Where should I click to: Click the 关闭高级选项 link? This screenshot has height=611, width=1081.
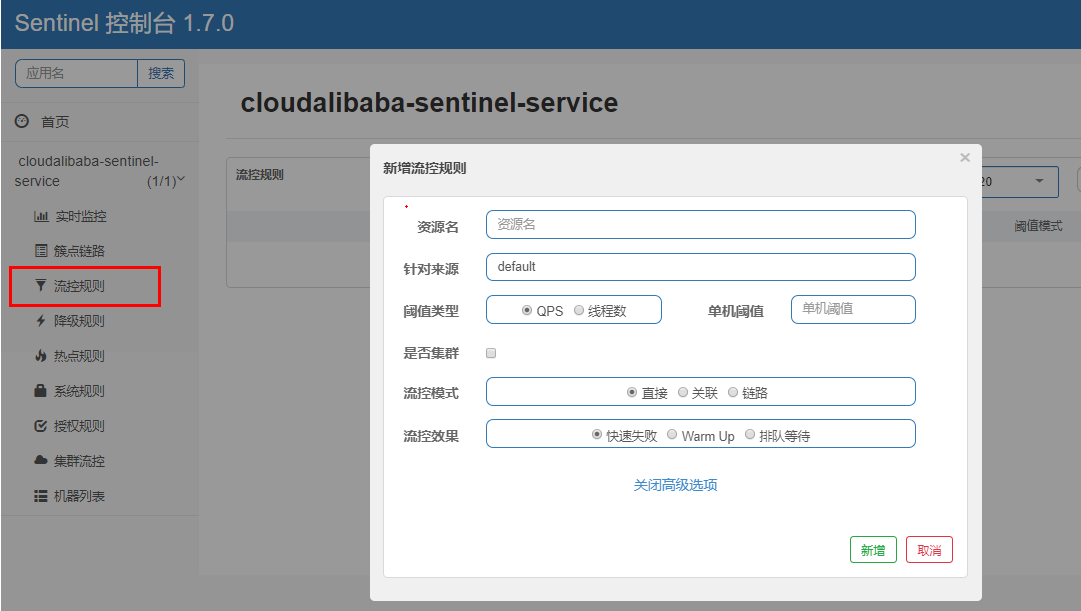click(x=675, y=485)
